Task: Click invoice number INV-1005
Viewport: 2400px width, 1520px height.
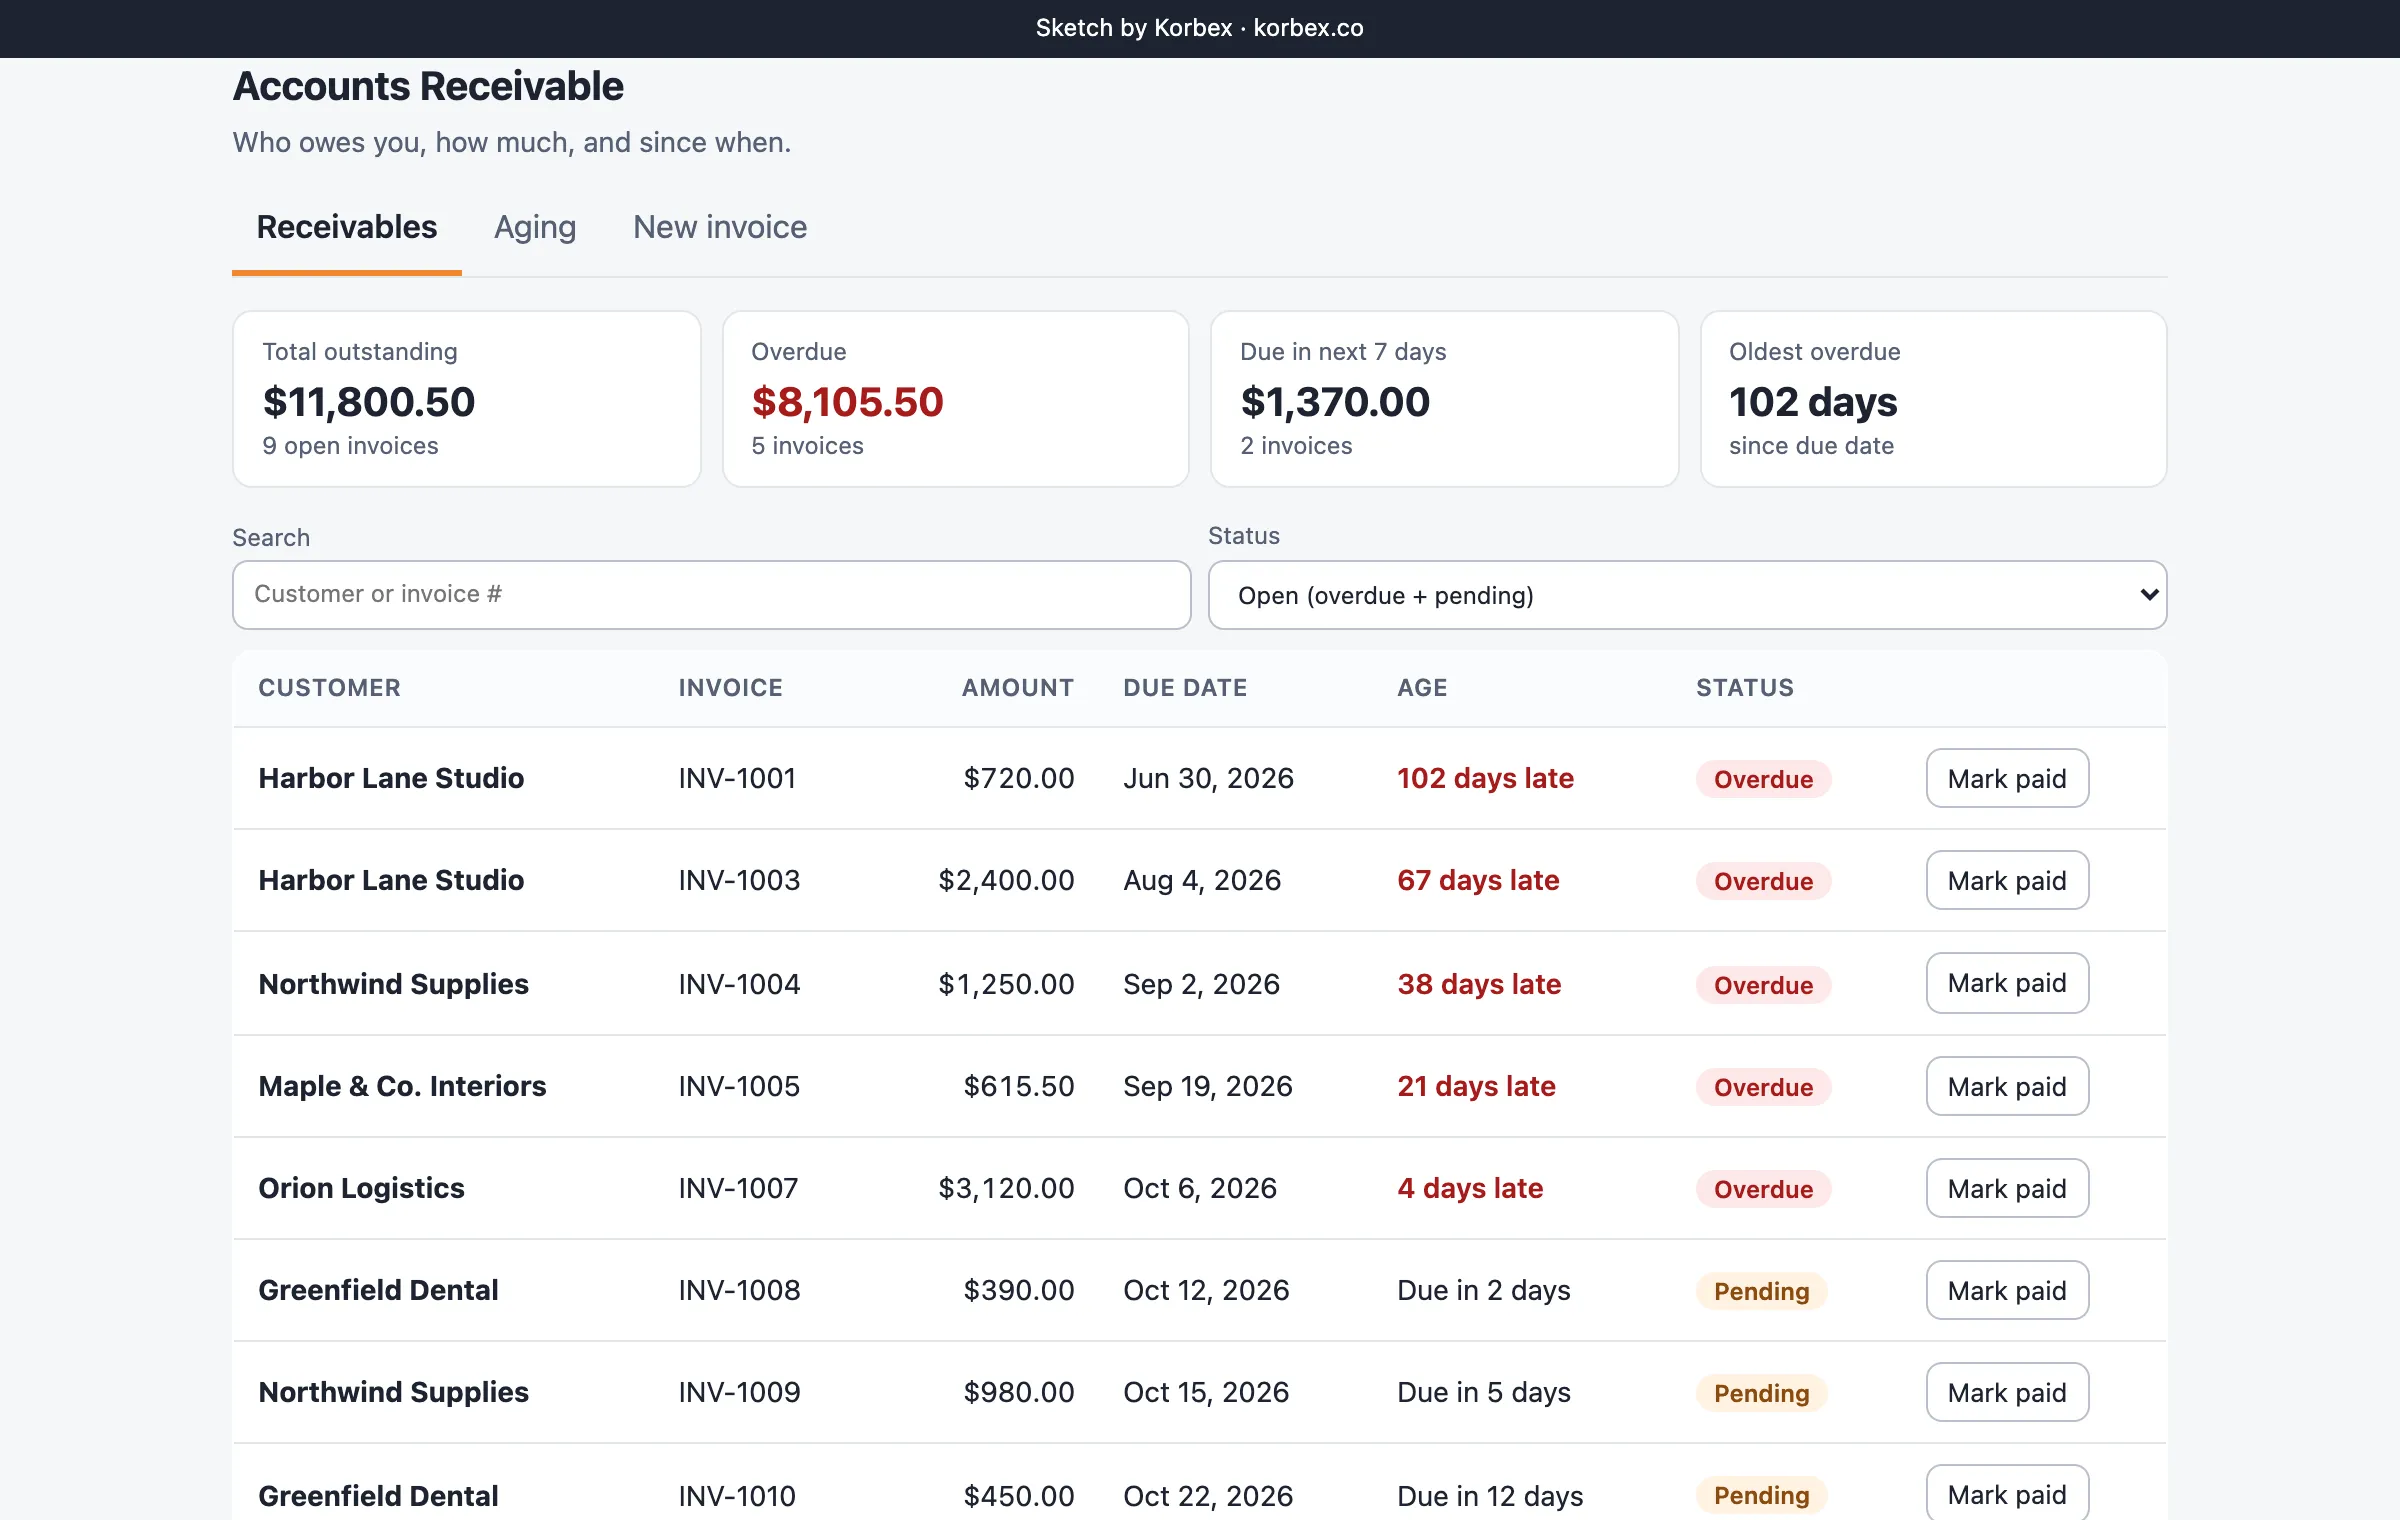Action: 739,1086
